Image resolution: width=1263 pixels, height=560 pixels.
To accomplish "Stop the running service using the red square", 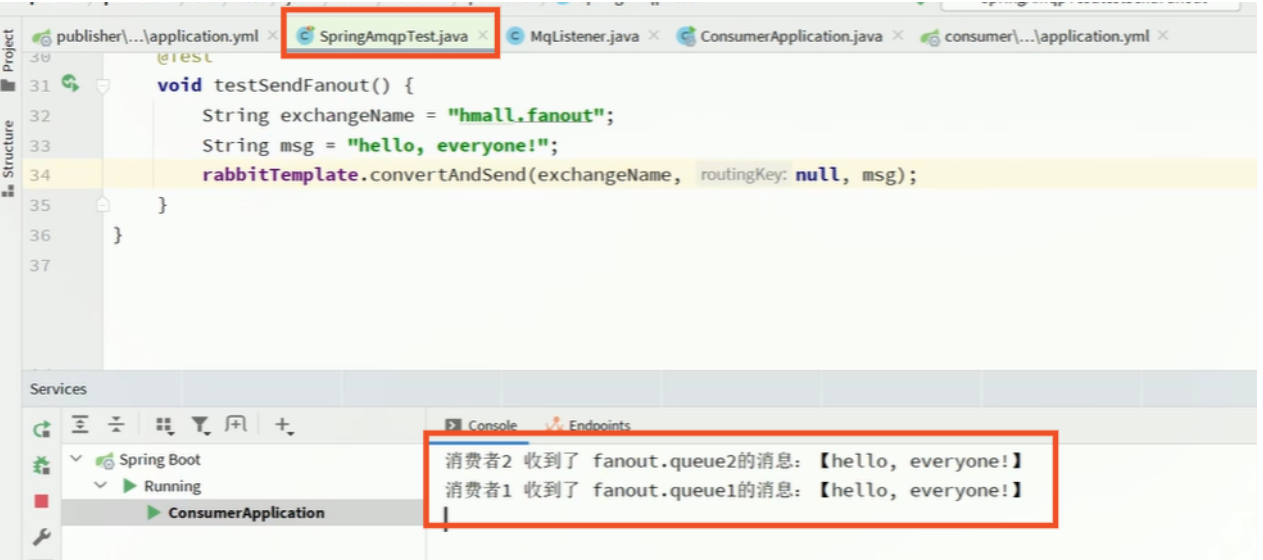I will coord(42,500).
